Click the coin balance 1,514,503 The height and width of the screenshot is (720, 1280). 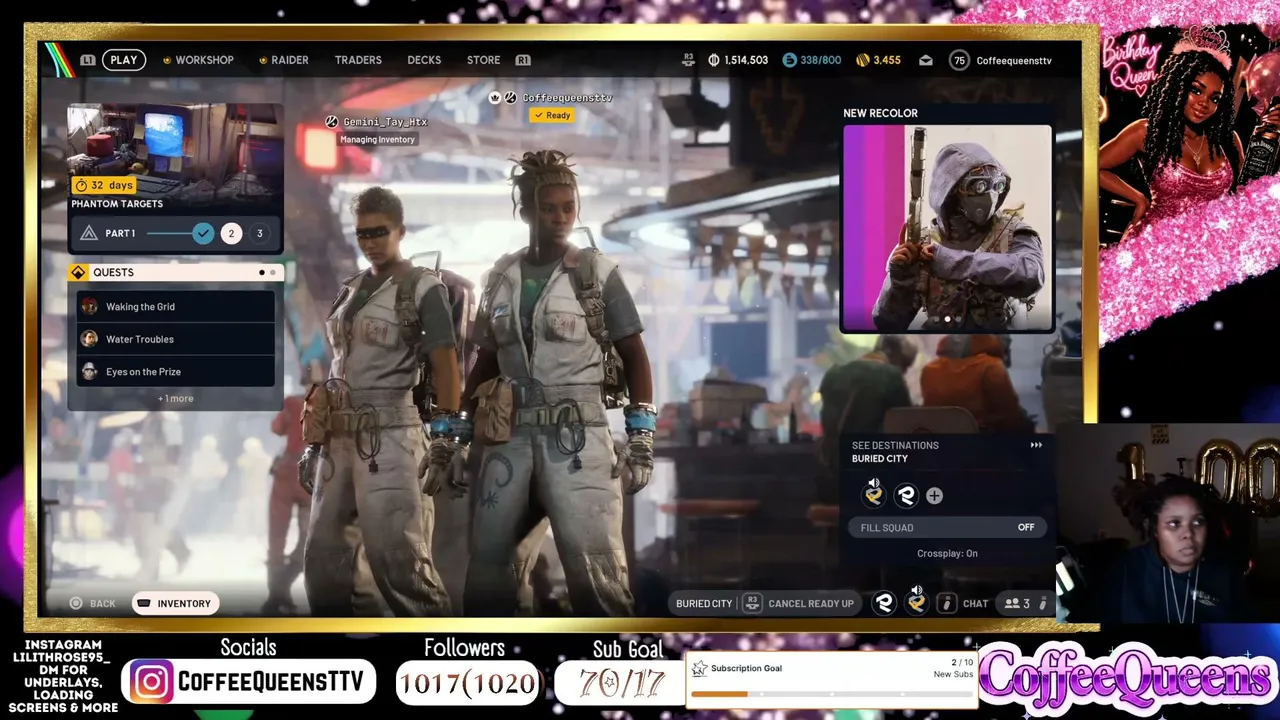tap(738, 60)
